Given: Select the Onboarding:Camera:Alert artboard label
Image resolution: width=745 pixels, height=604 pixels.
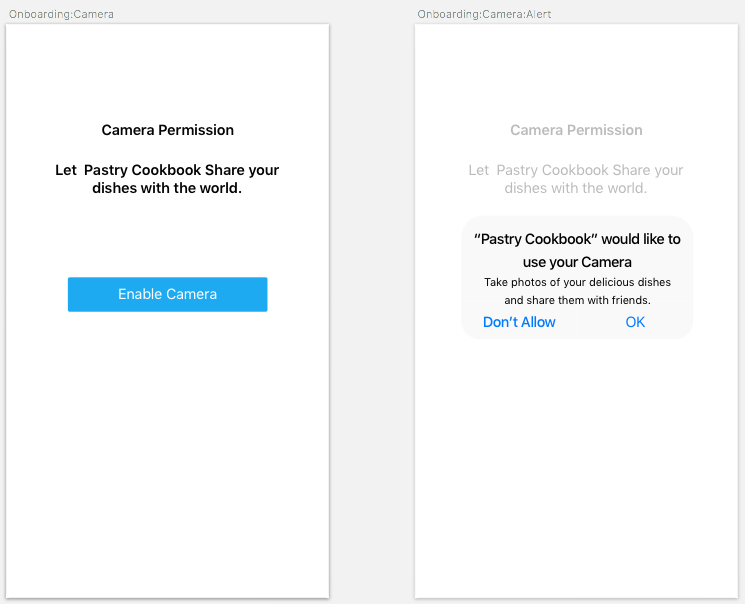Looking at the screenshot, I should coord(484,14).
